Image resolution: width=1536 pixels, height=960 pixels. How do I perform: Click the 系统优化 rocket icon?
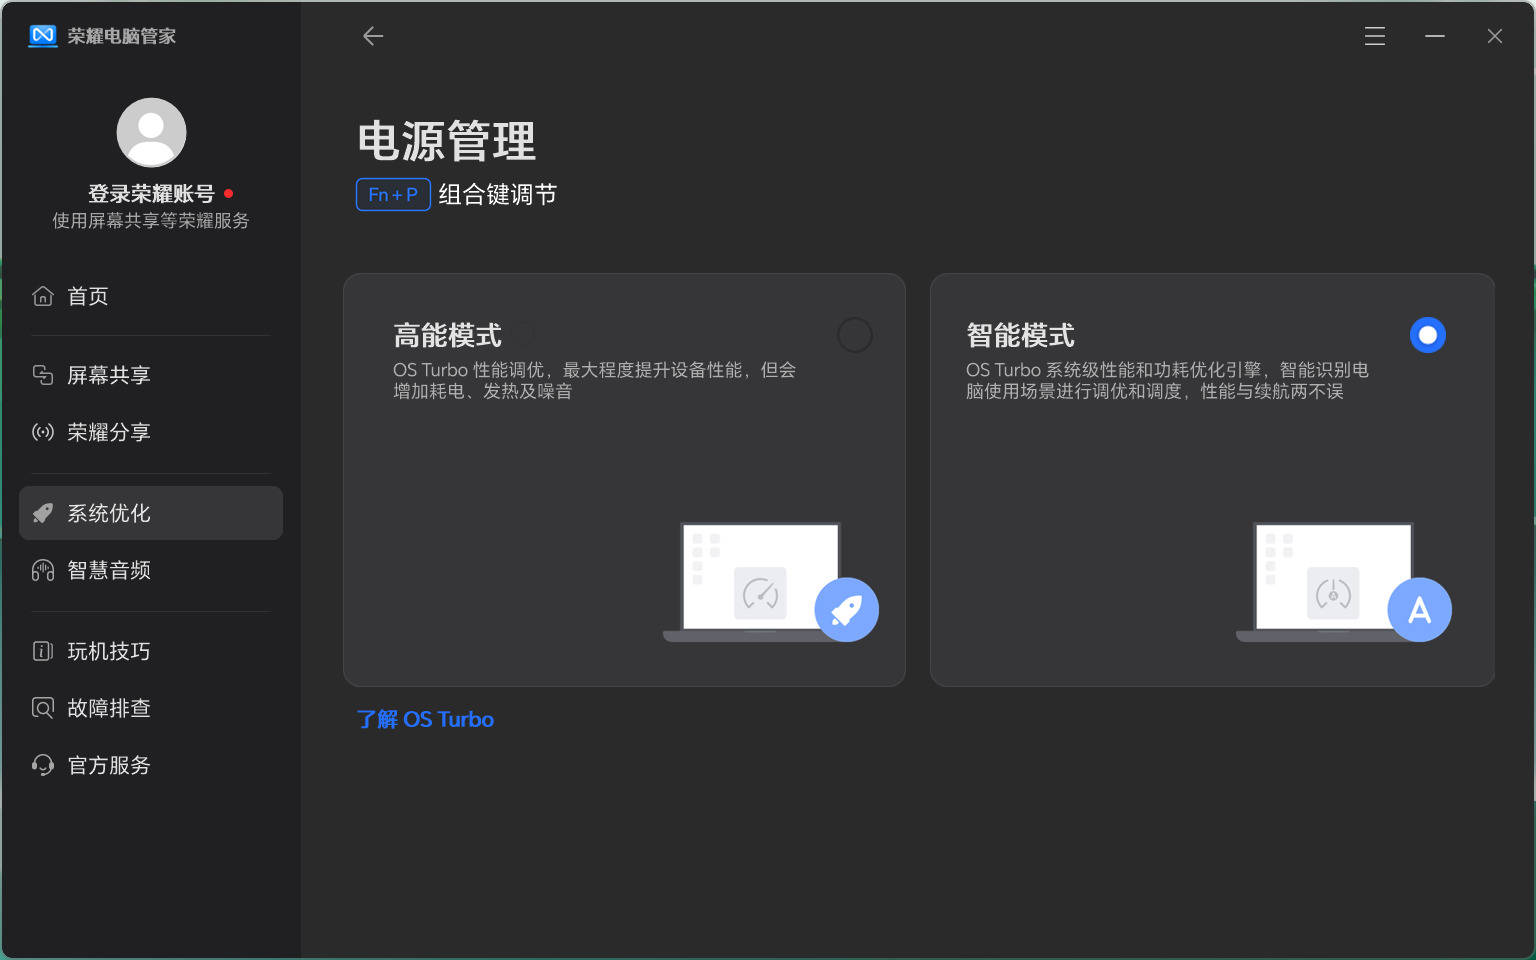43,513
